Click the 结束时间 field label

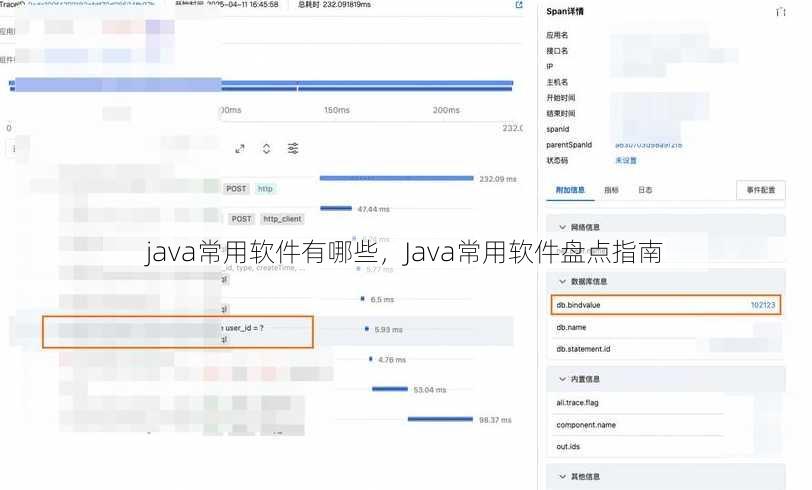coord(560,113)
